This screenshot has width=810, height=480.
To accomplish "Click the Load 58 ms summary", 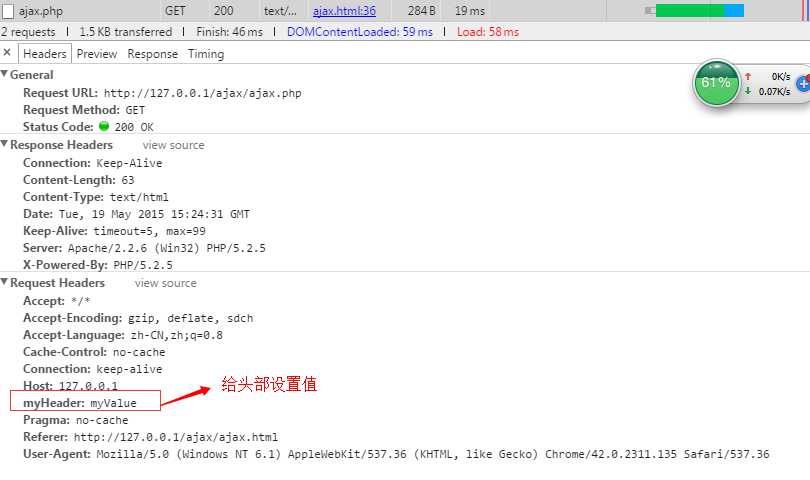I will coord(488,32).
